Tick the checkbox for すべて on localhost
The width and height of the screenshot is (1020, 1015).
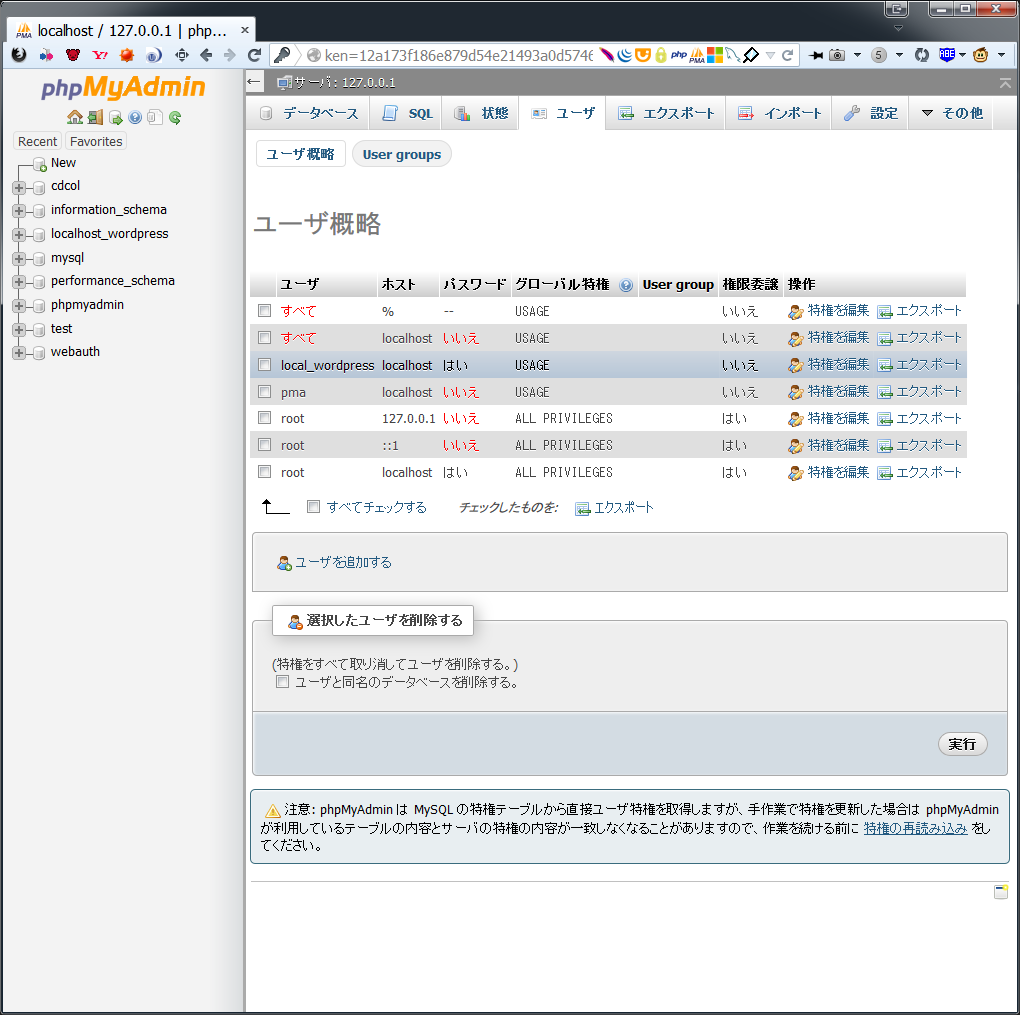(x=264, y=338)
